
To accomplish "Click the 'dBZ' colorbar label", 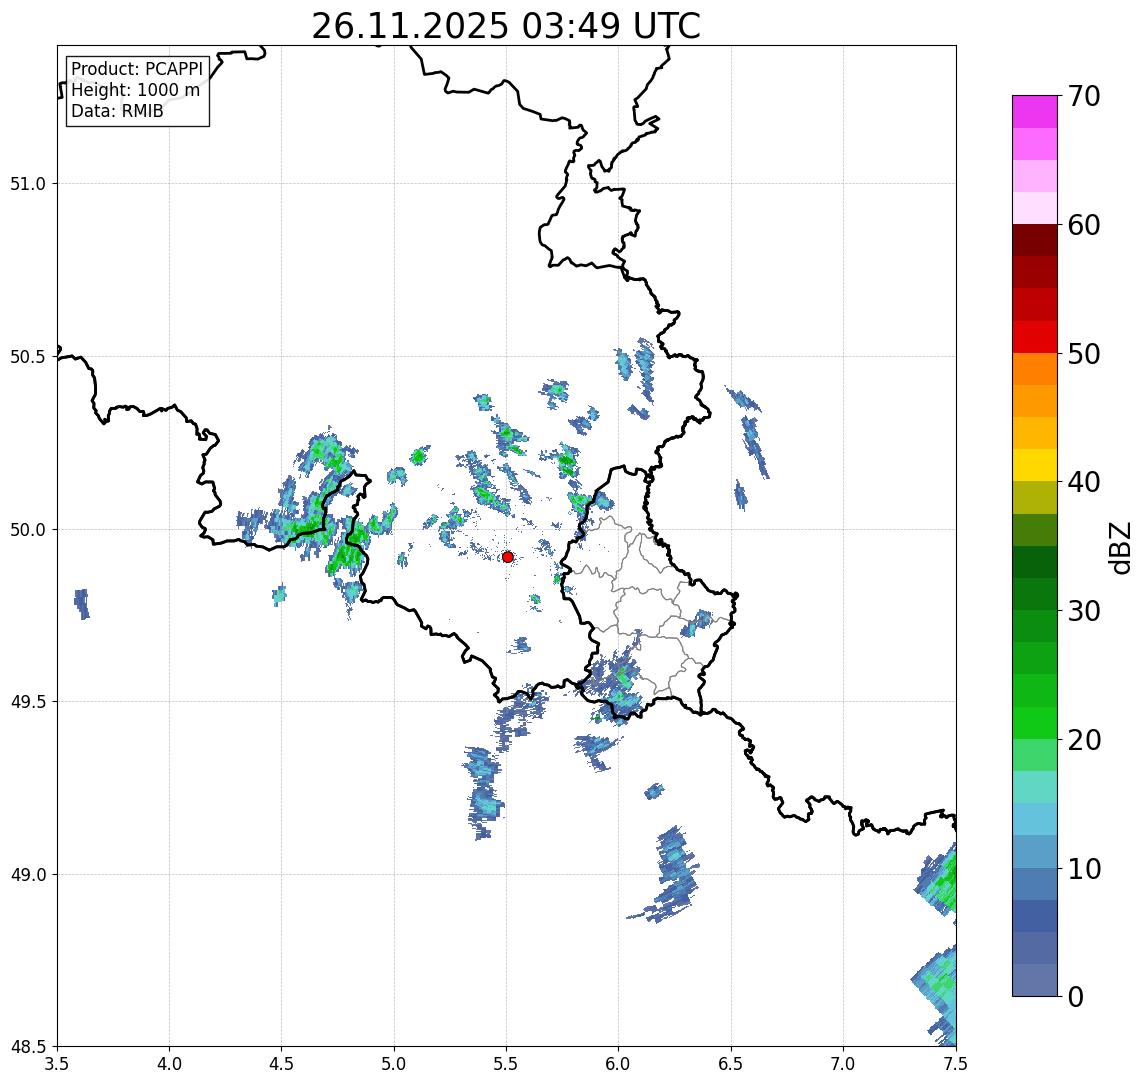I will coord(1119,547).
